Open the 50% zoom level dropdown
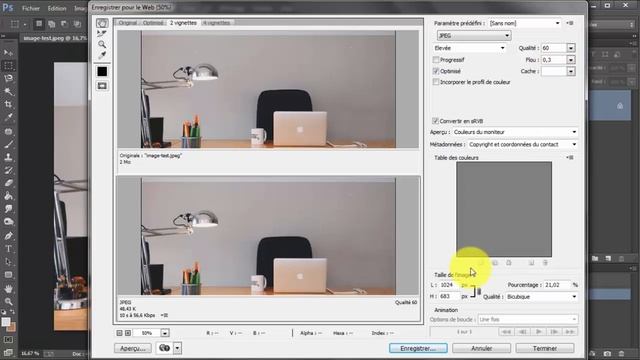The image size is (640, 360). [x=165, y=333]
